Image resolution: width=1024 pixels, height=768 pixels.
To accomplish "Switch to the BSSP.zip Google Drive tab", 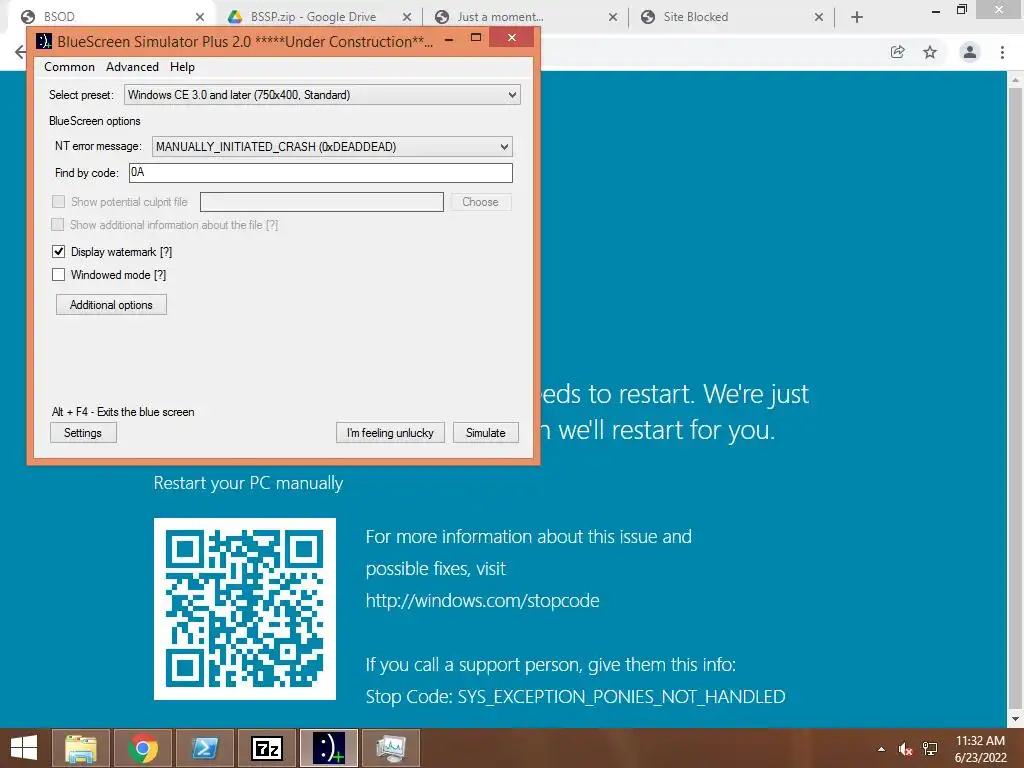I will point(313,17).
